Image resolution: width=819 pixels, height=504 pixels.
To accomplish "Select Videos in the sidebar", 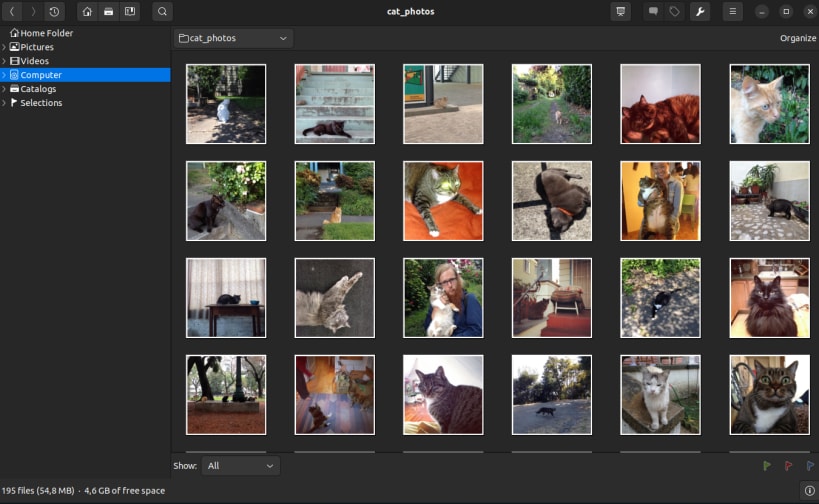I will coord(85,61).
